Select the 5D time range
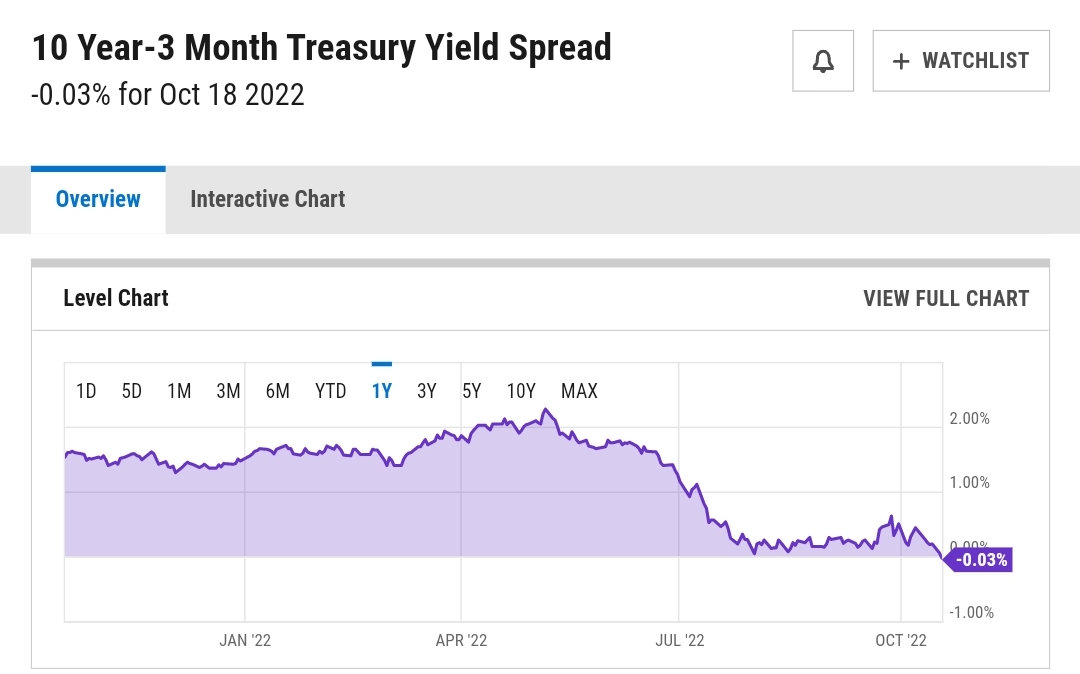 [x=132, y=391]
